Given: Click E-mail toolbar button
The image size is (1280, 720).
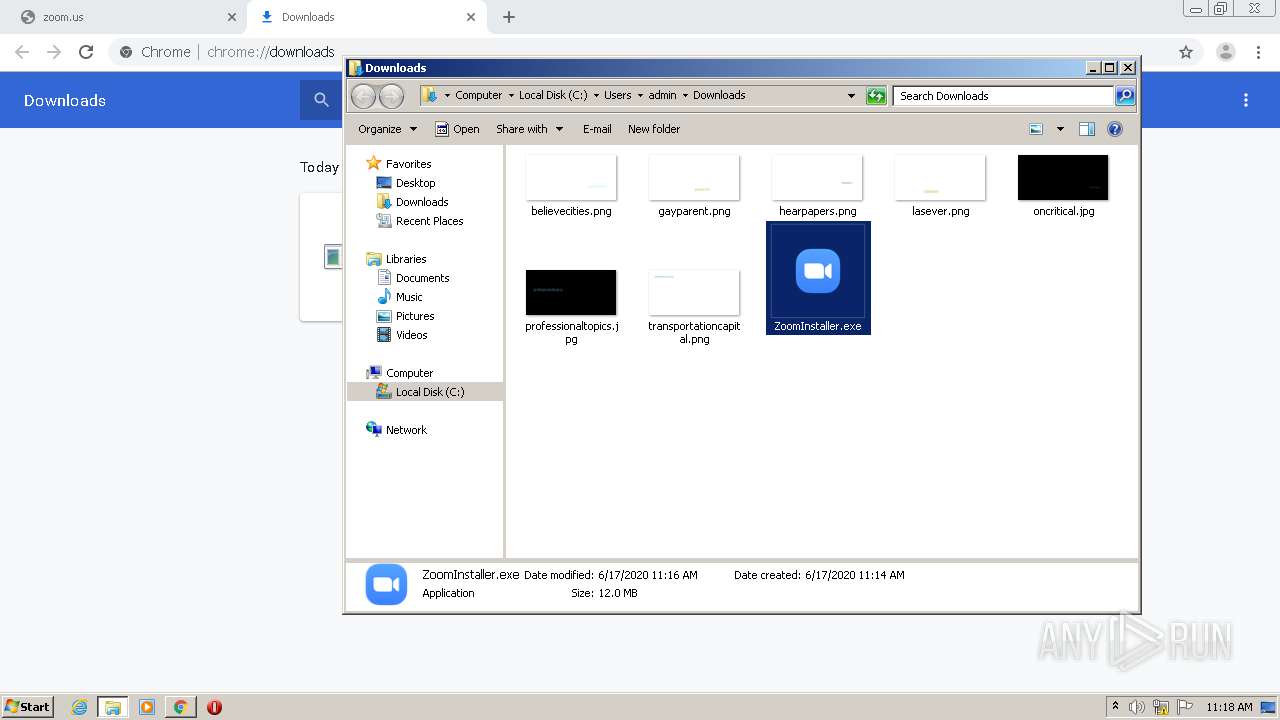Looking at the screenshot, I should pos(597,129).
